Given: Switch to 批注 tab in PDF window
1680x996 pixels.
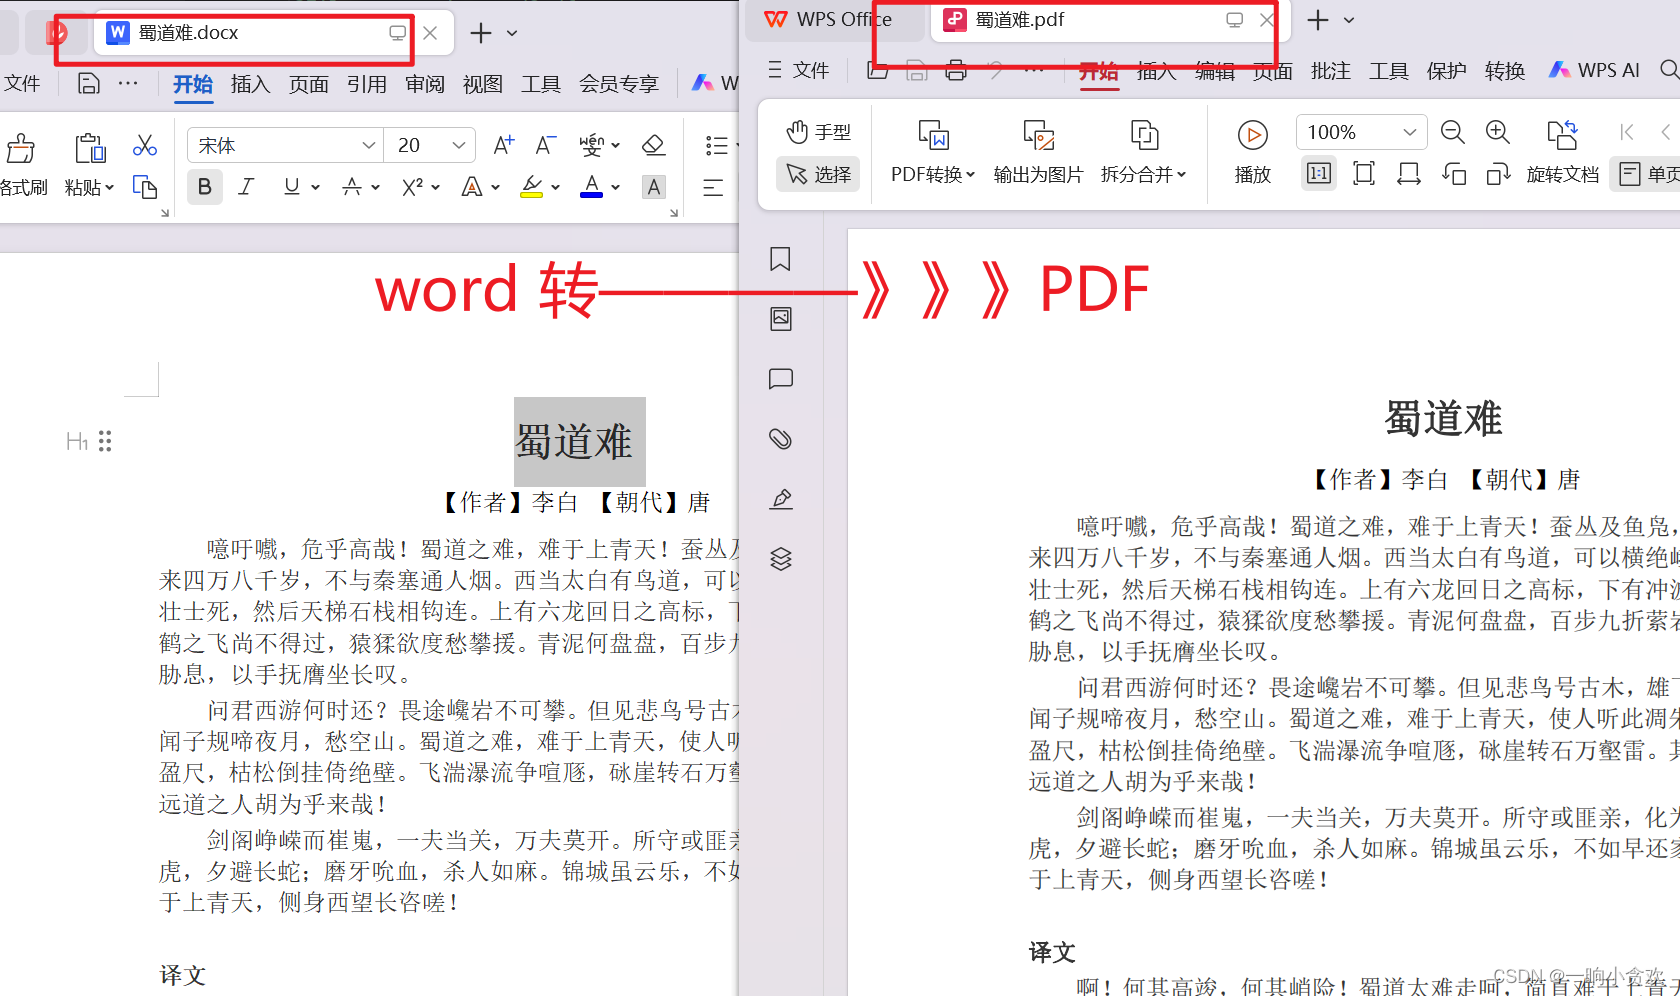Looking at the screenshot, I should [1331, 70].
